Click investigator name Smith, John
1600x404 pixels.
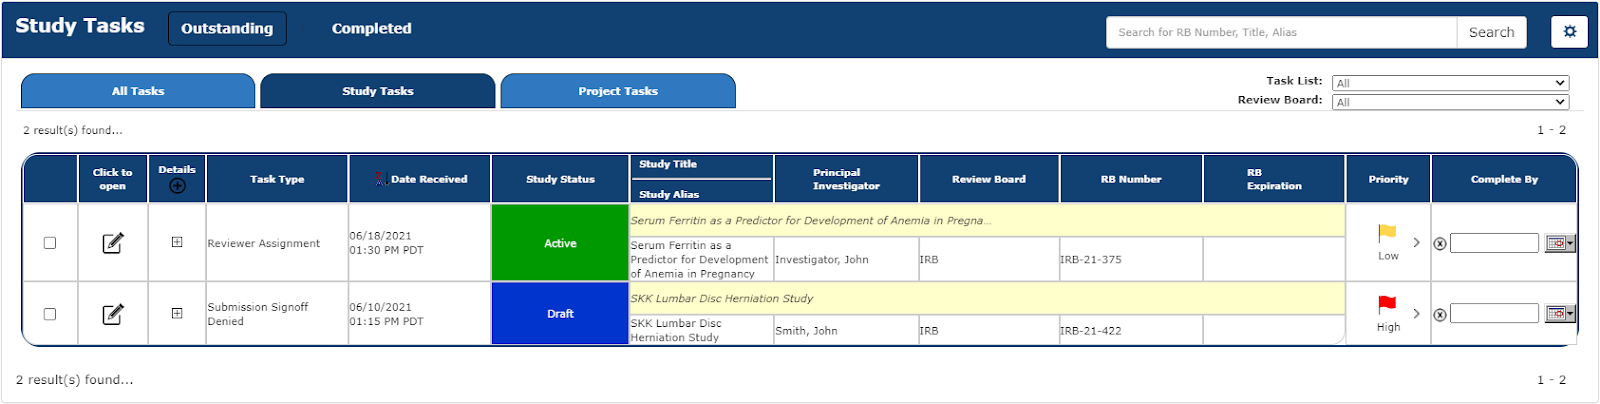point(806,330)
